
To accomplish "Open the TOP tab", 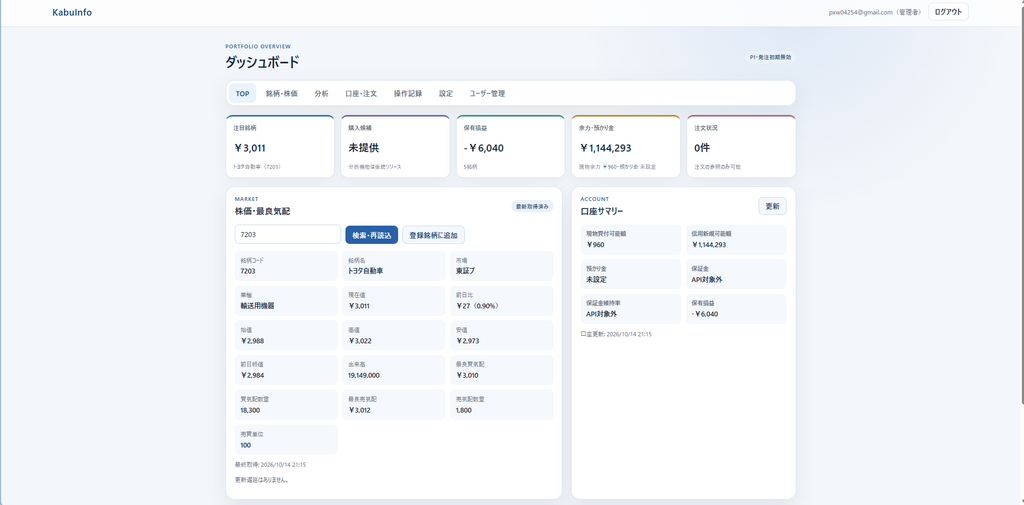I will click(x=242, y=93).
